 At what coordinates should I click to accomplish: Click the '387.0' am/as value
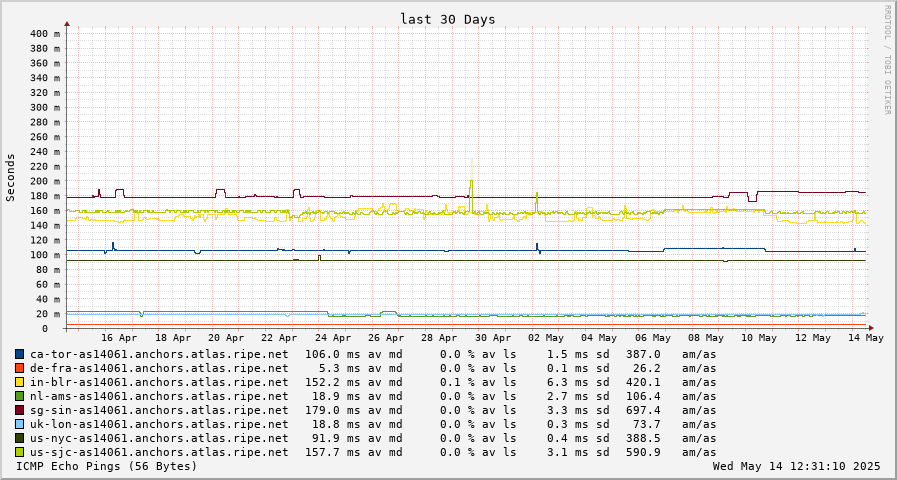[x=643, y=355]
